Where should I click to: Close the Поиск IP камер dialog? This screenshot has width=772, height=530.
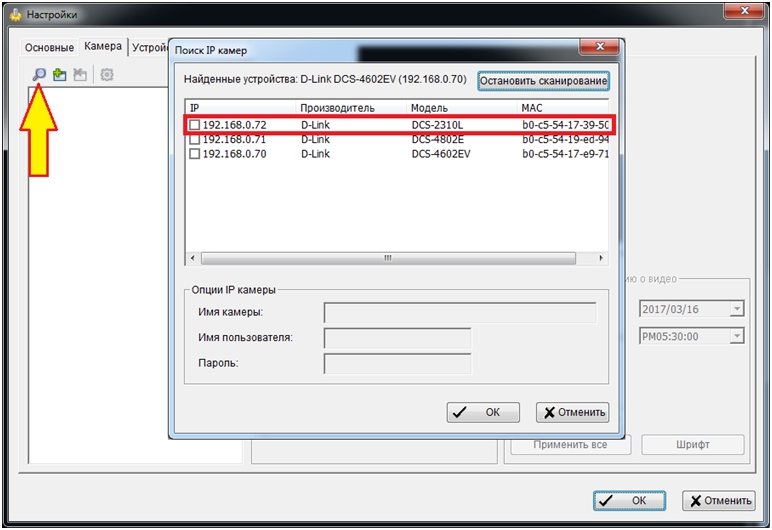(x=598, y=48)
